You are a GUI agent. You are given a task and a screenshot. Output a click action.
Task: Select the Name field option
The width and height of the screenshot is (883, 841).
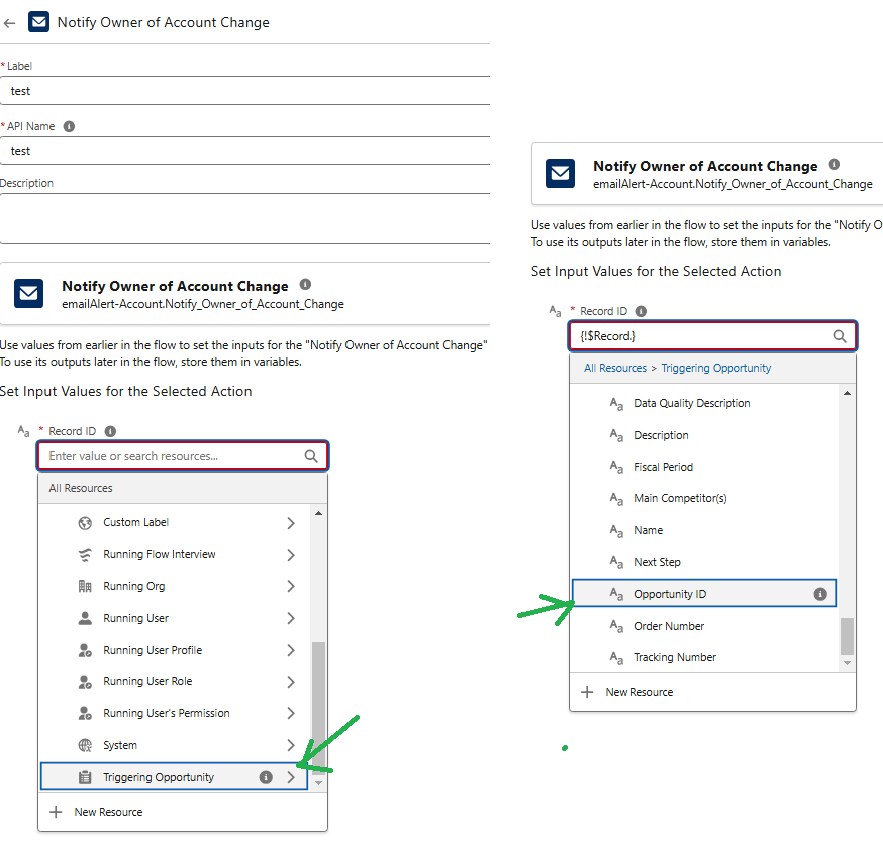pyautogui.click(x=704, y=530)
